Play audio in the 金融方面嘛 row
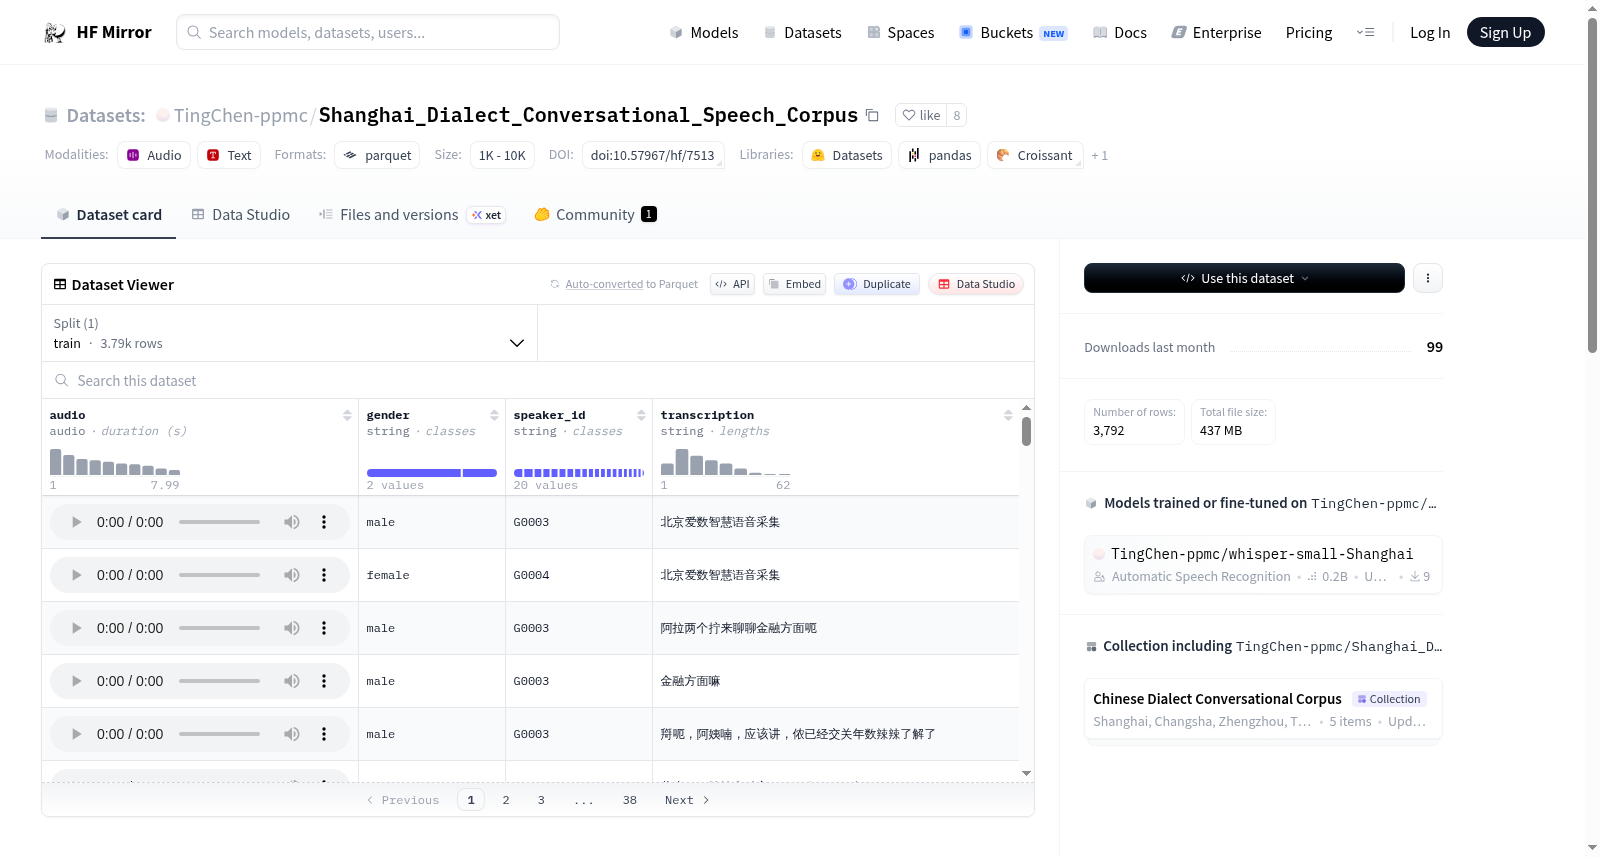The height and width of the screenshot is (857, 1600). coord(76,681)
